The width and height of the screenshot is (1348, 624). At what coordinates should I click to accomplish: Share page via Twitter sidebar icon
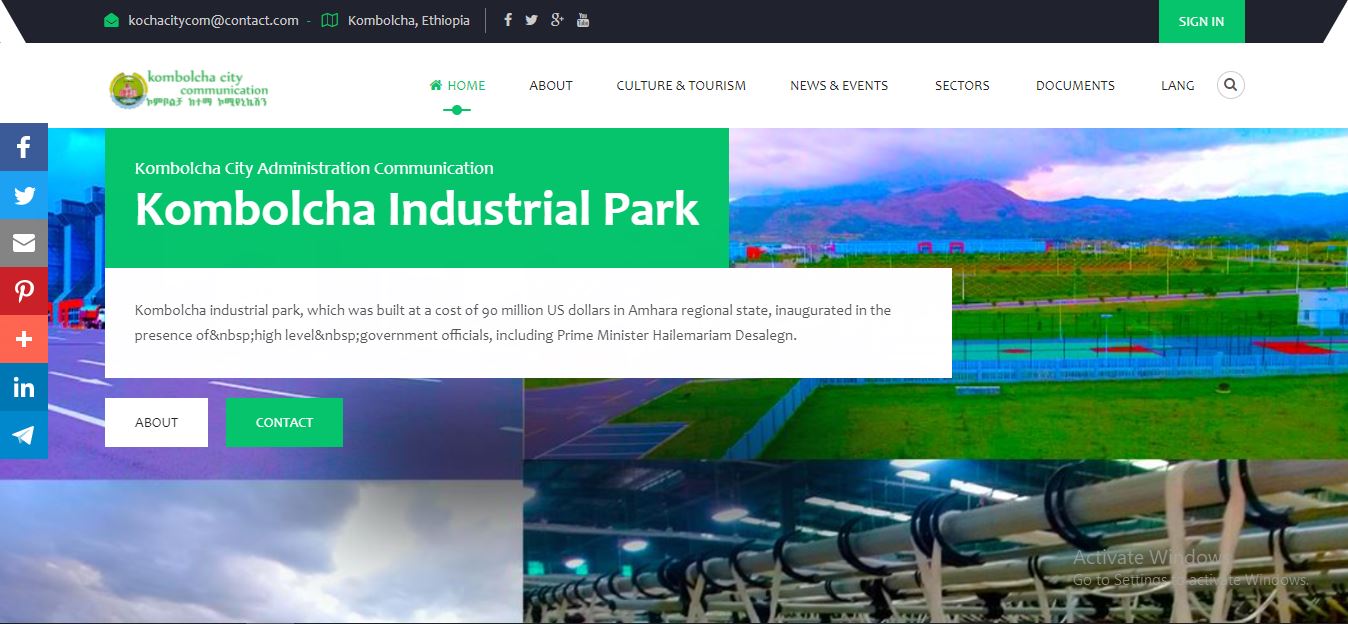tap(24, 196)
